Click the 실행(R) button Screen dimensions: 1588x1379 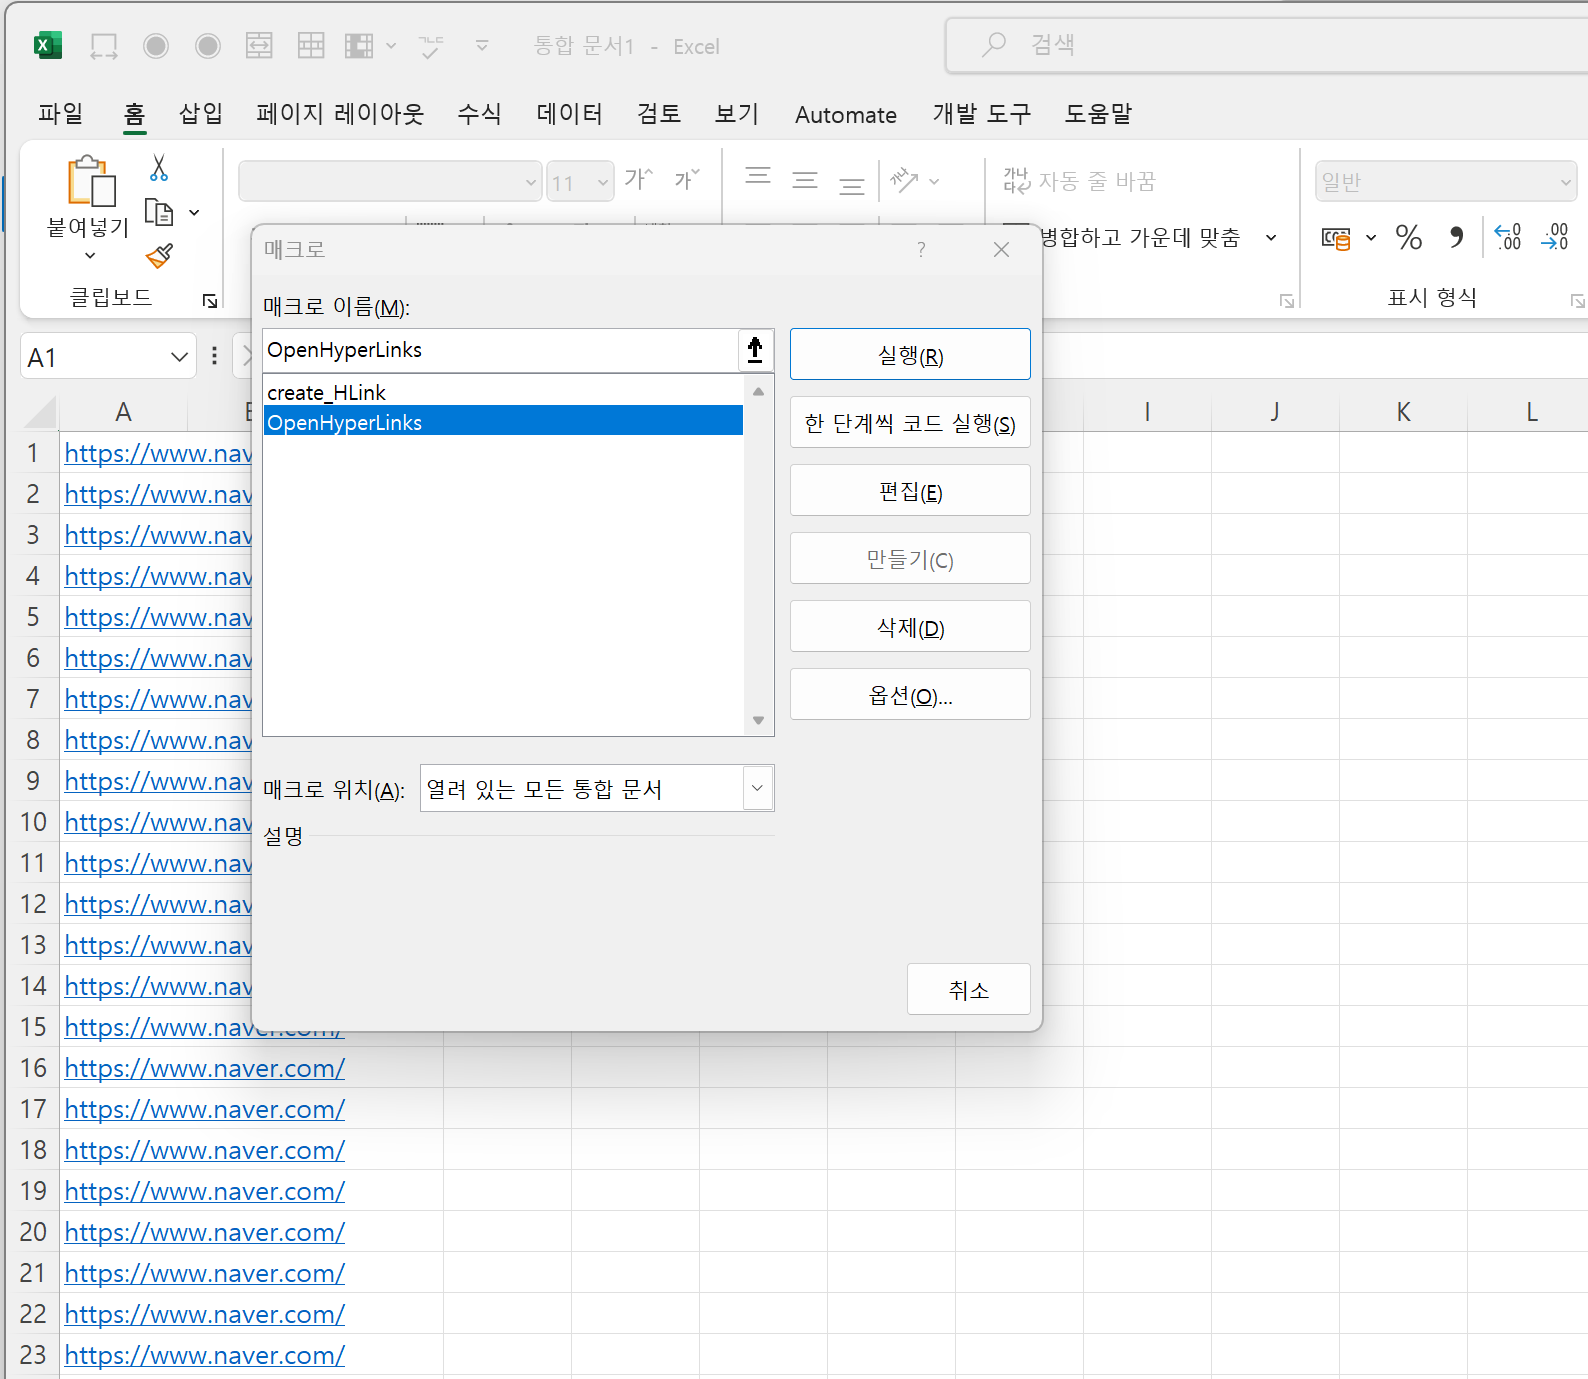910,355
